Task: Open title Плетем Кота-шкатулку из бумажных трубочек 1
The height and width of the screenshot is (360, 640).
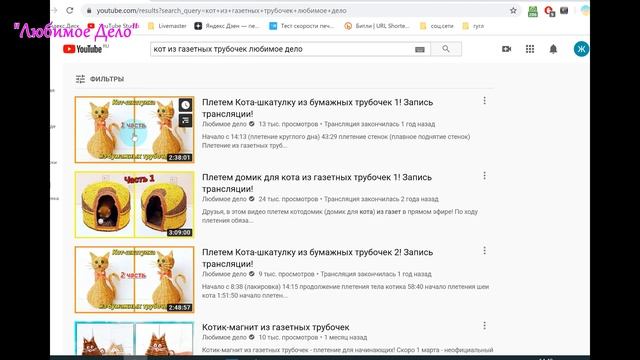Action: (x=317, y=108)
